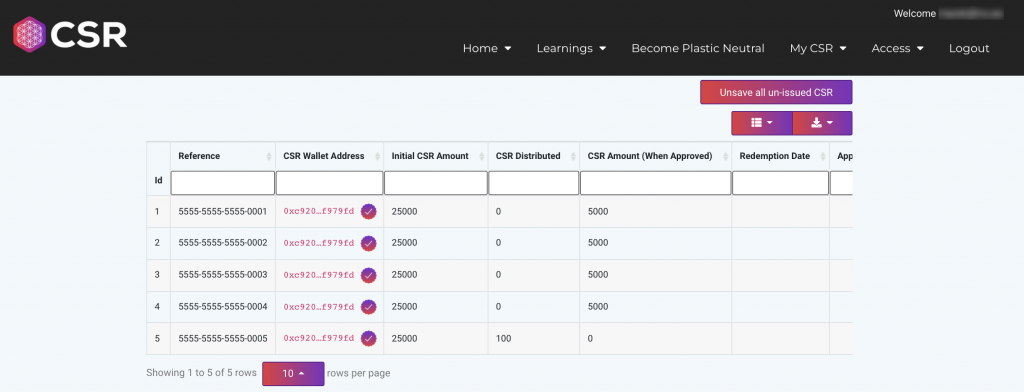This screenshot has height=392, width=1024.
Task: Open the columns list toggle button
Action: pos(761,123)
